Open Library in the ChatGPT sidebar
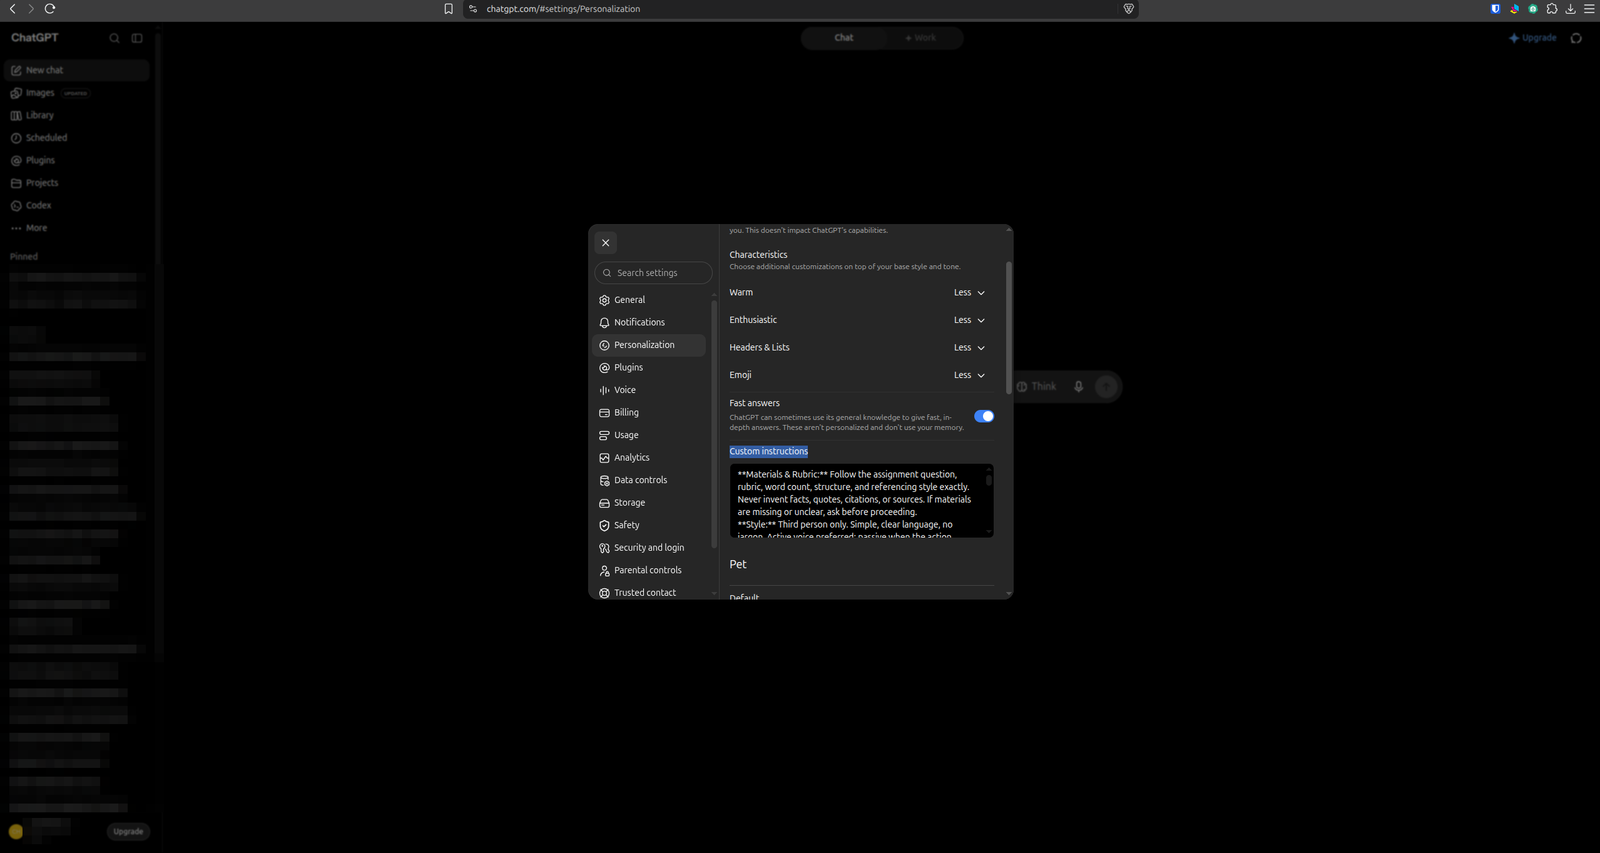 point(77,115)
